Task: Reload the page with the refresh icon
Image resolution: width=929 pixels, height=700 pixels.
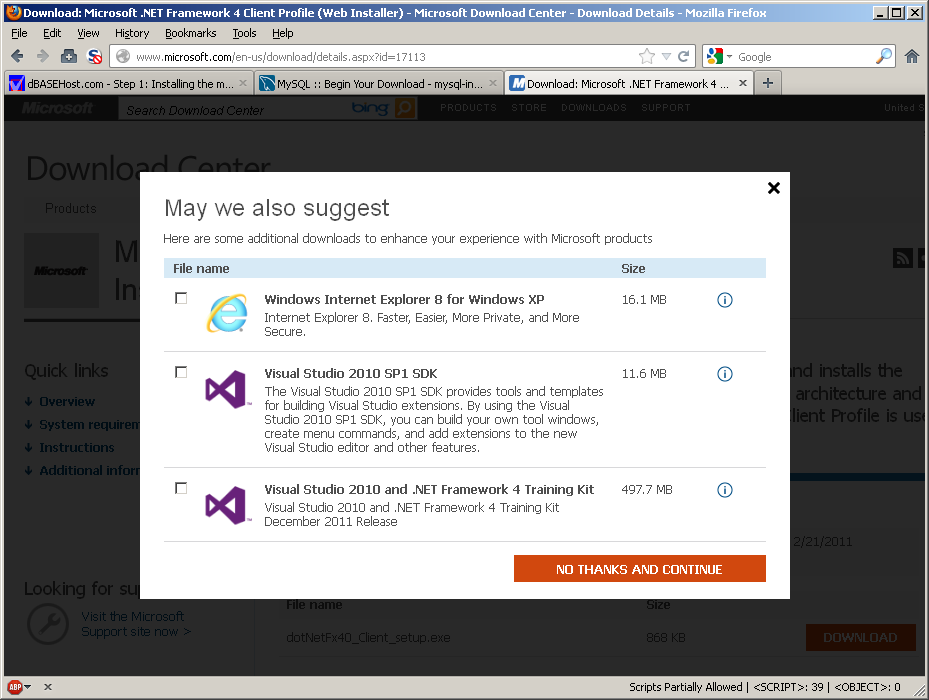Action: click(x=683, y=56)
